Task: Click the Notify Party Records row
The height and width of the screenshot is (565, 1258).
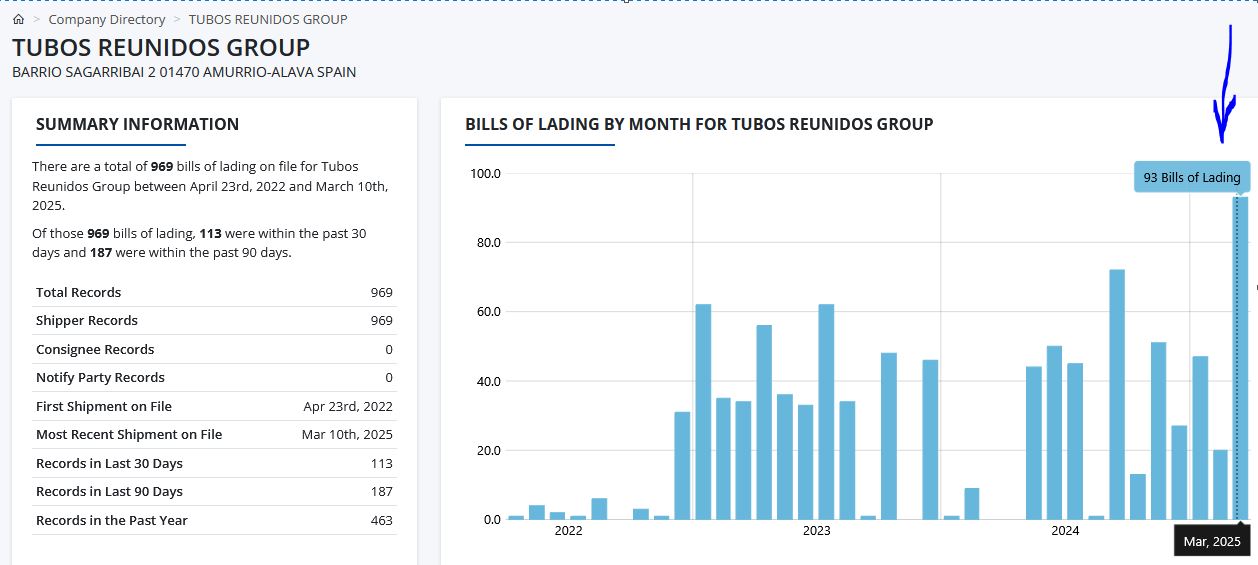Action: pyautogui.click(x=214, y=378)
